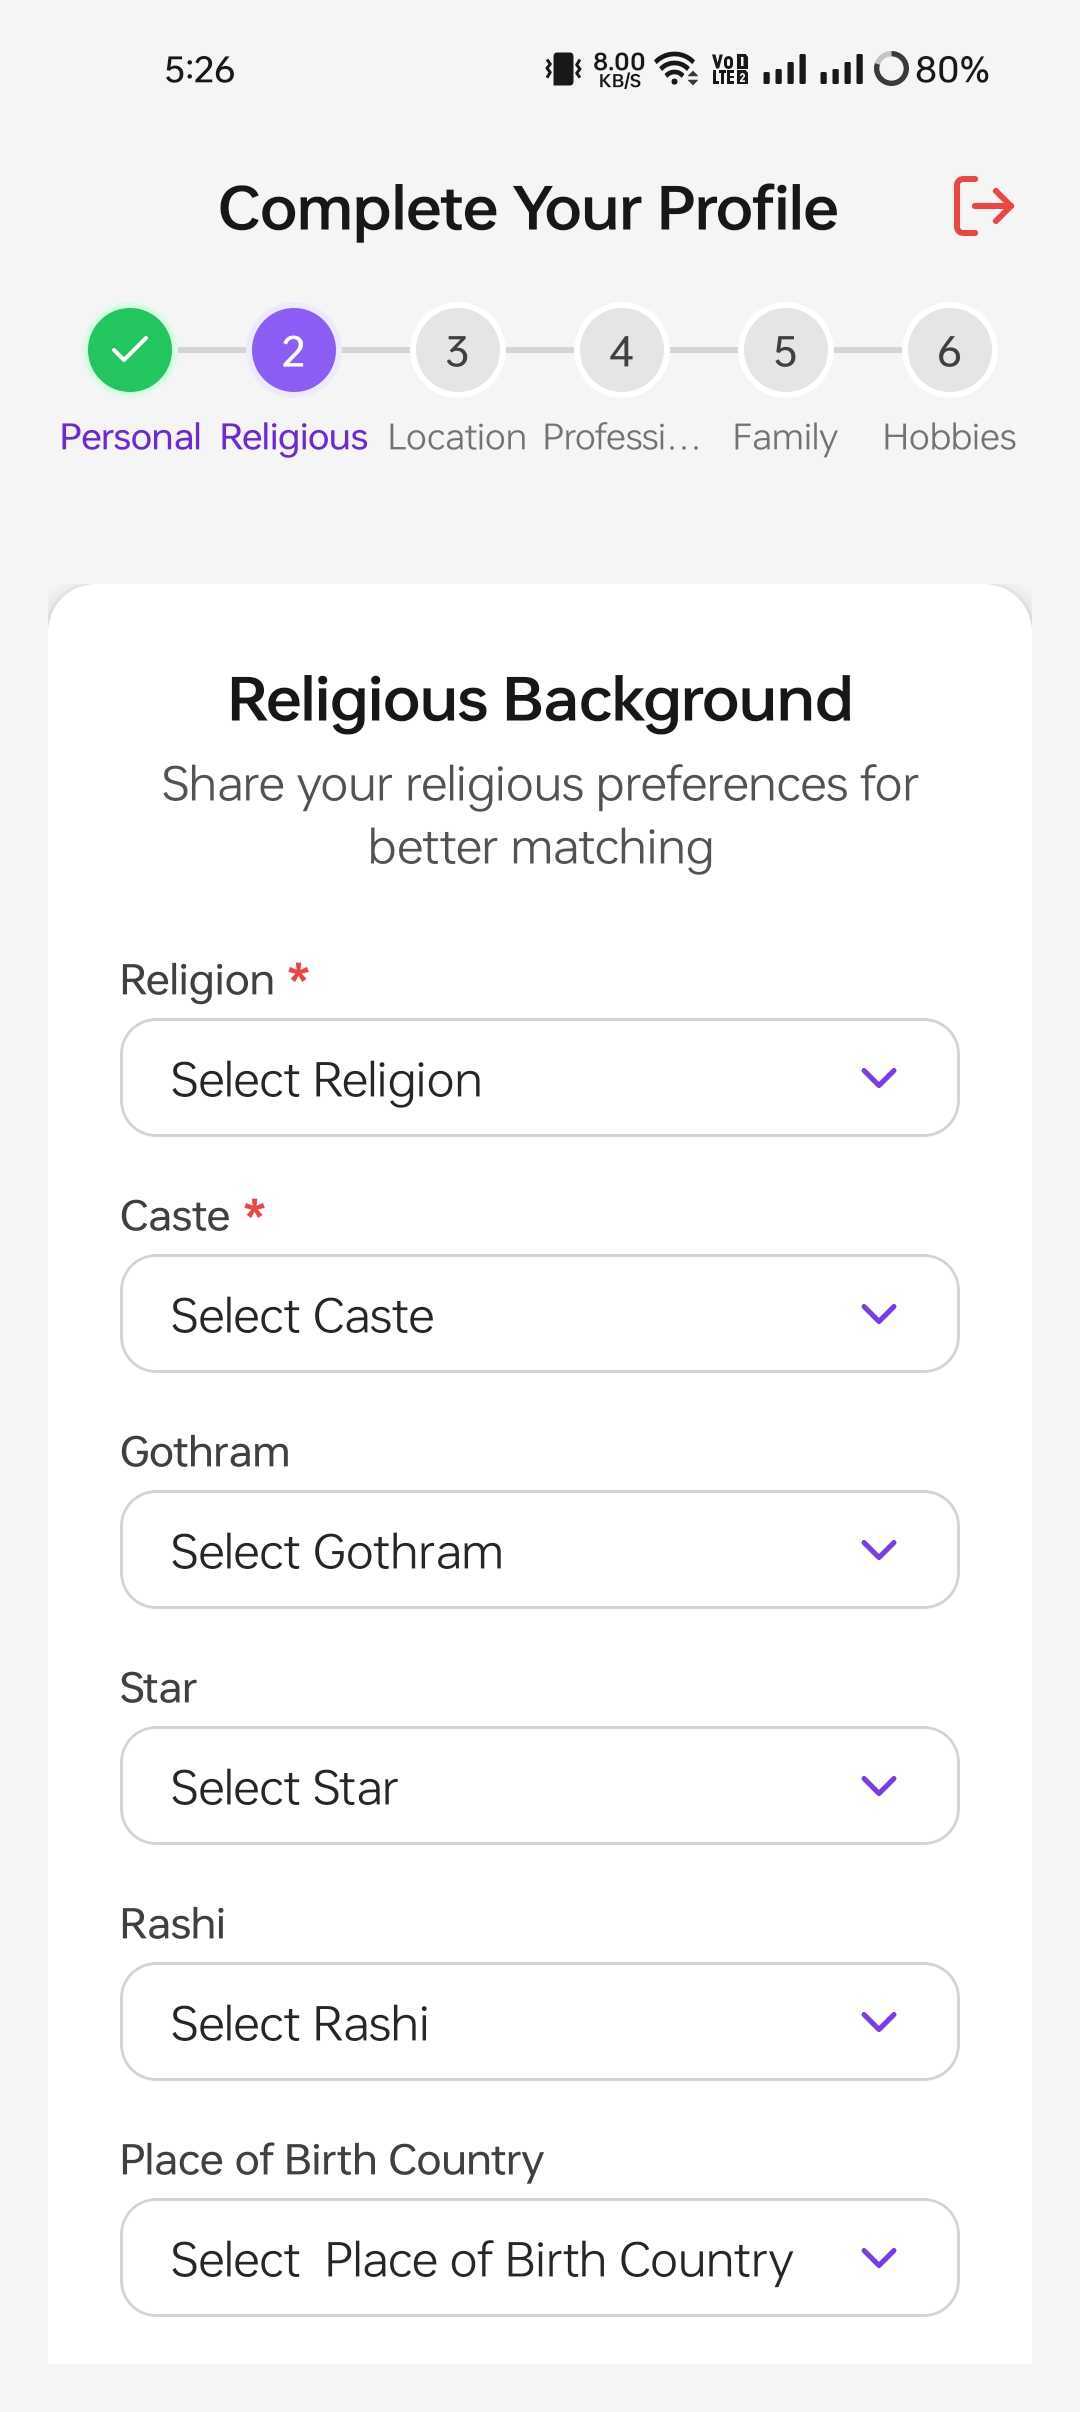
Task: Open Place of Birth Country dropdown
Action: pos(540,2258)
